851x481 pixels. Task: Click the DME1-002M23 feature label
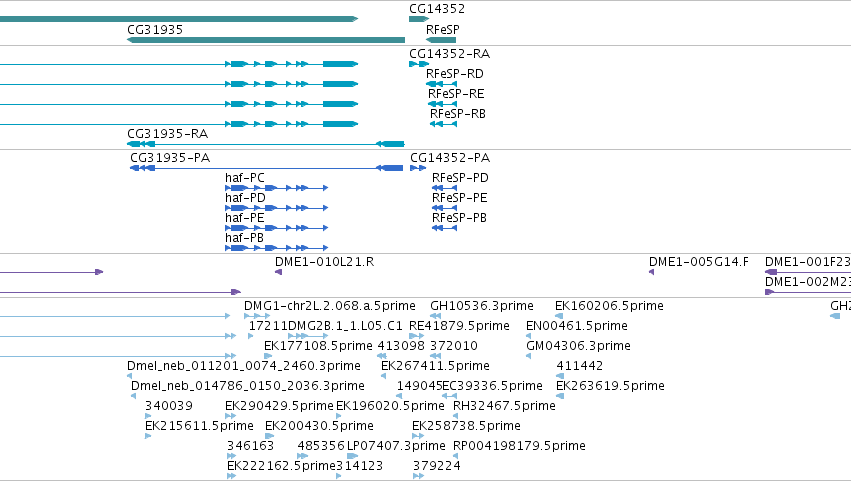pyautogui.click(x=808, y=282)
